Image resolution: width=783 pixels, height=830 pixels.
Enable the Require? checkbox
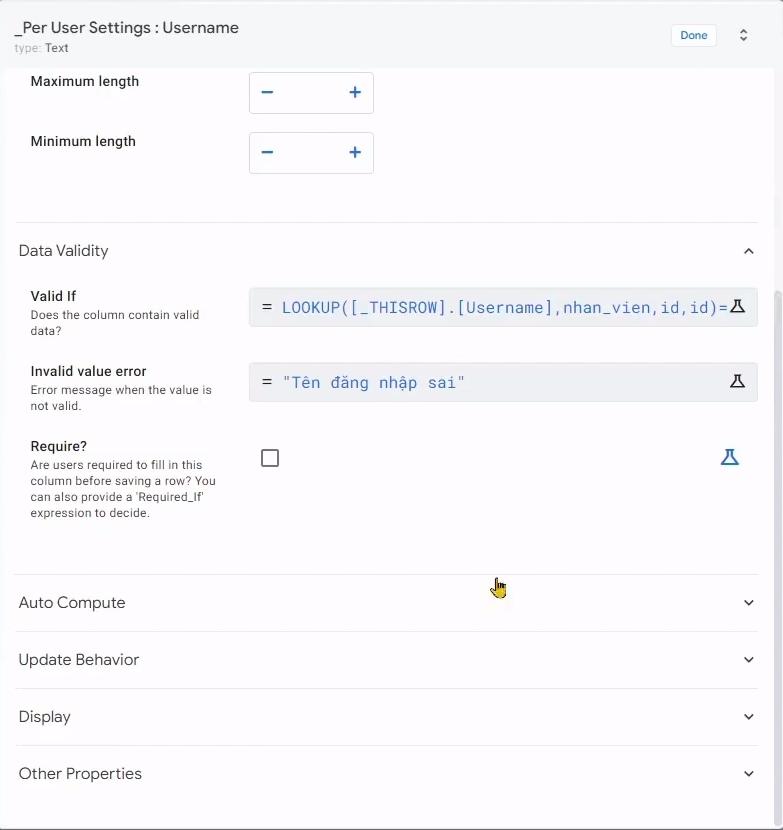click(270, 457)
